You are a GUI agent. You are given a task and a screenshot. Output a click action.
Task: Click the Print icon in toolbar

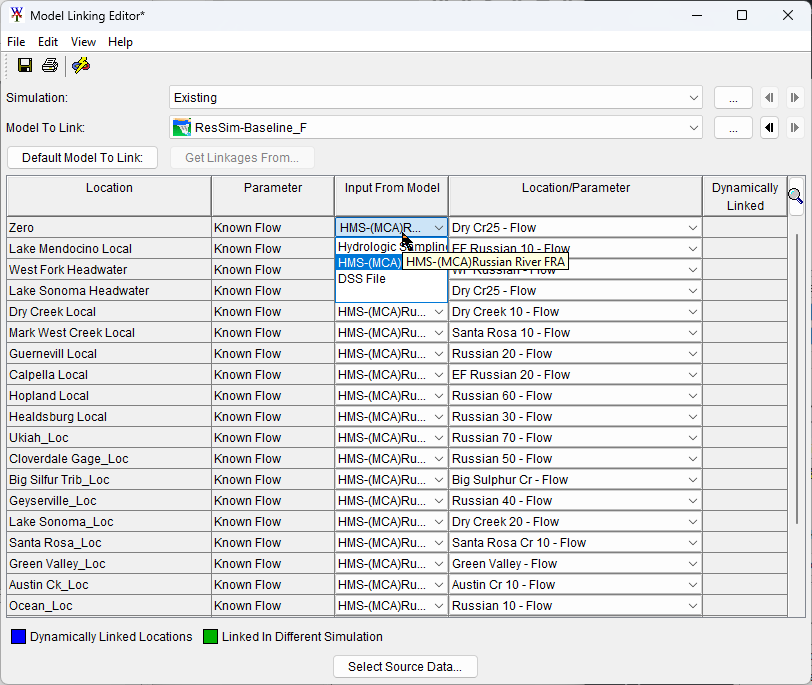point(50,65)
